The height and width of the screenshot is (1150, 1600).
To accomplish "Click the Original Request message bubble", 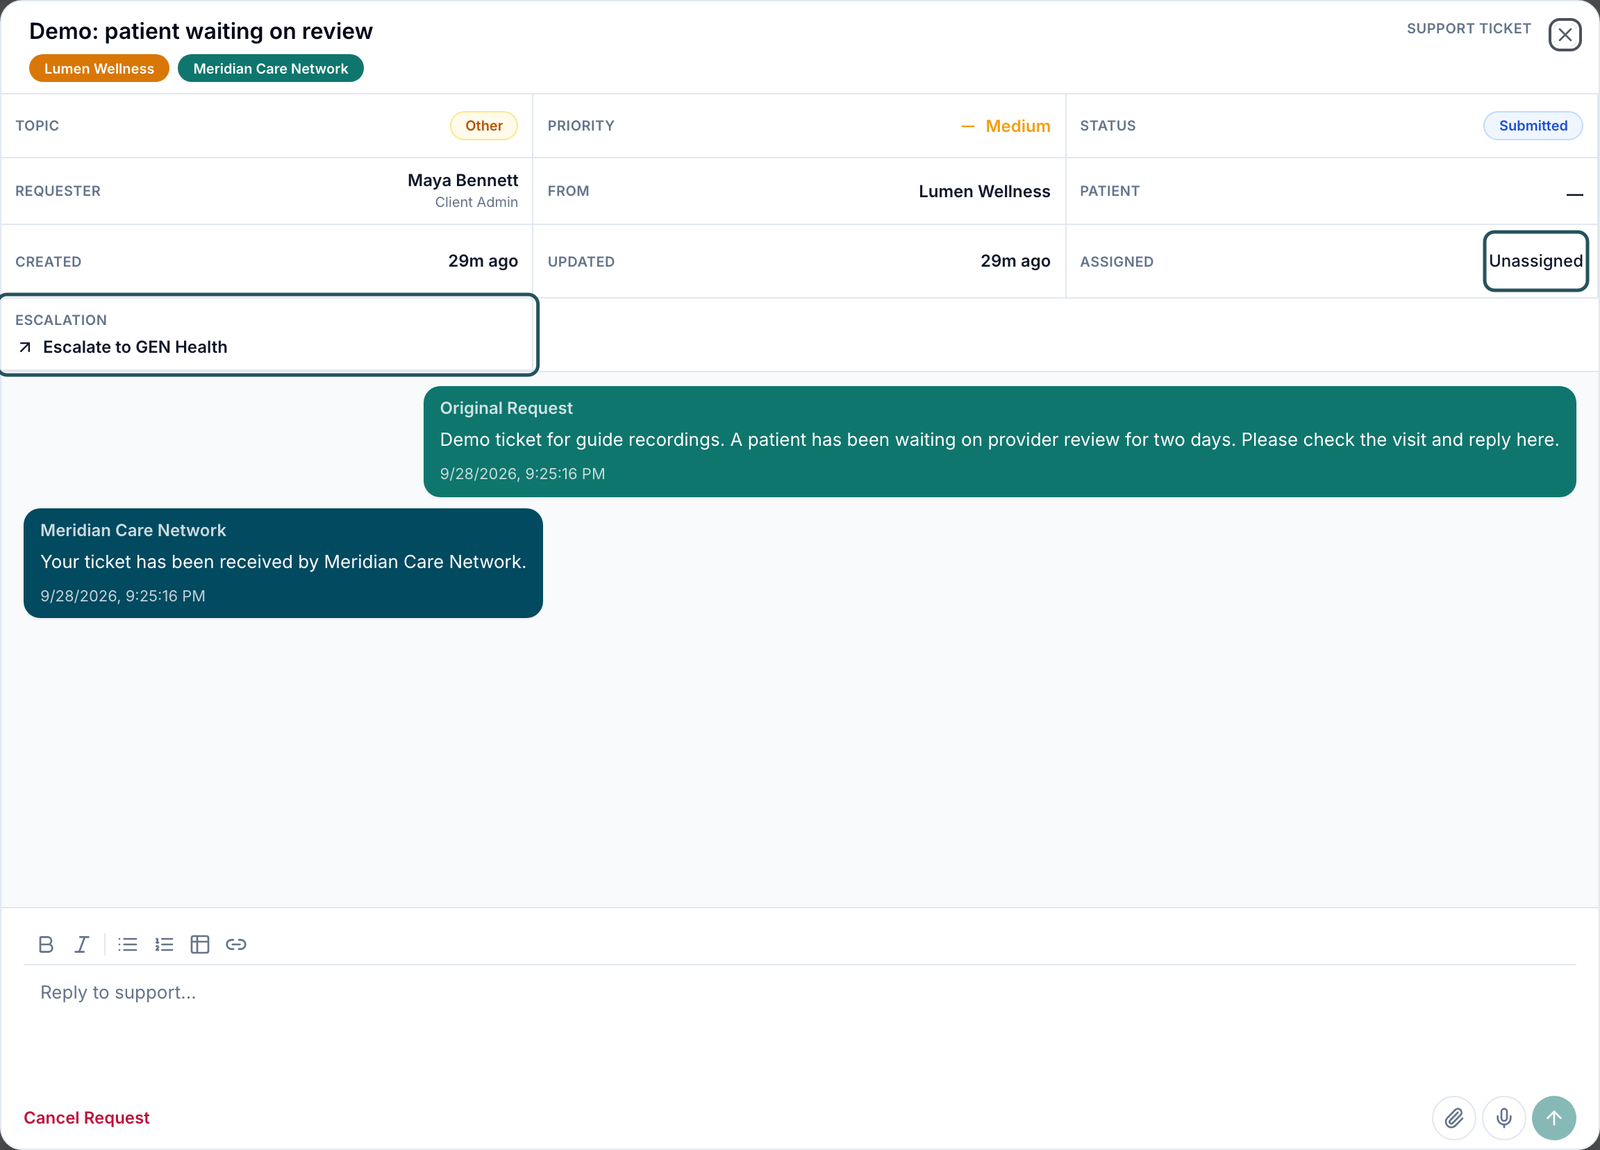I will [1000, 442].
